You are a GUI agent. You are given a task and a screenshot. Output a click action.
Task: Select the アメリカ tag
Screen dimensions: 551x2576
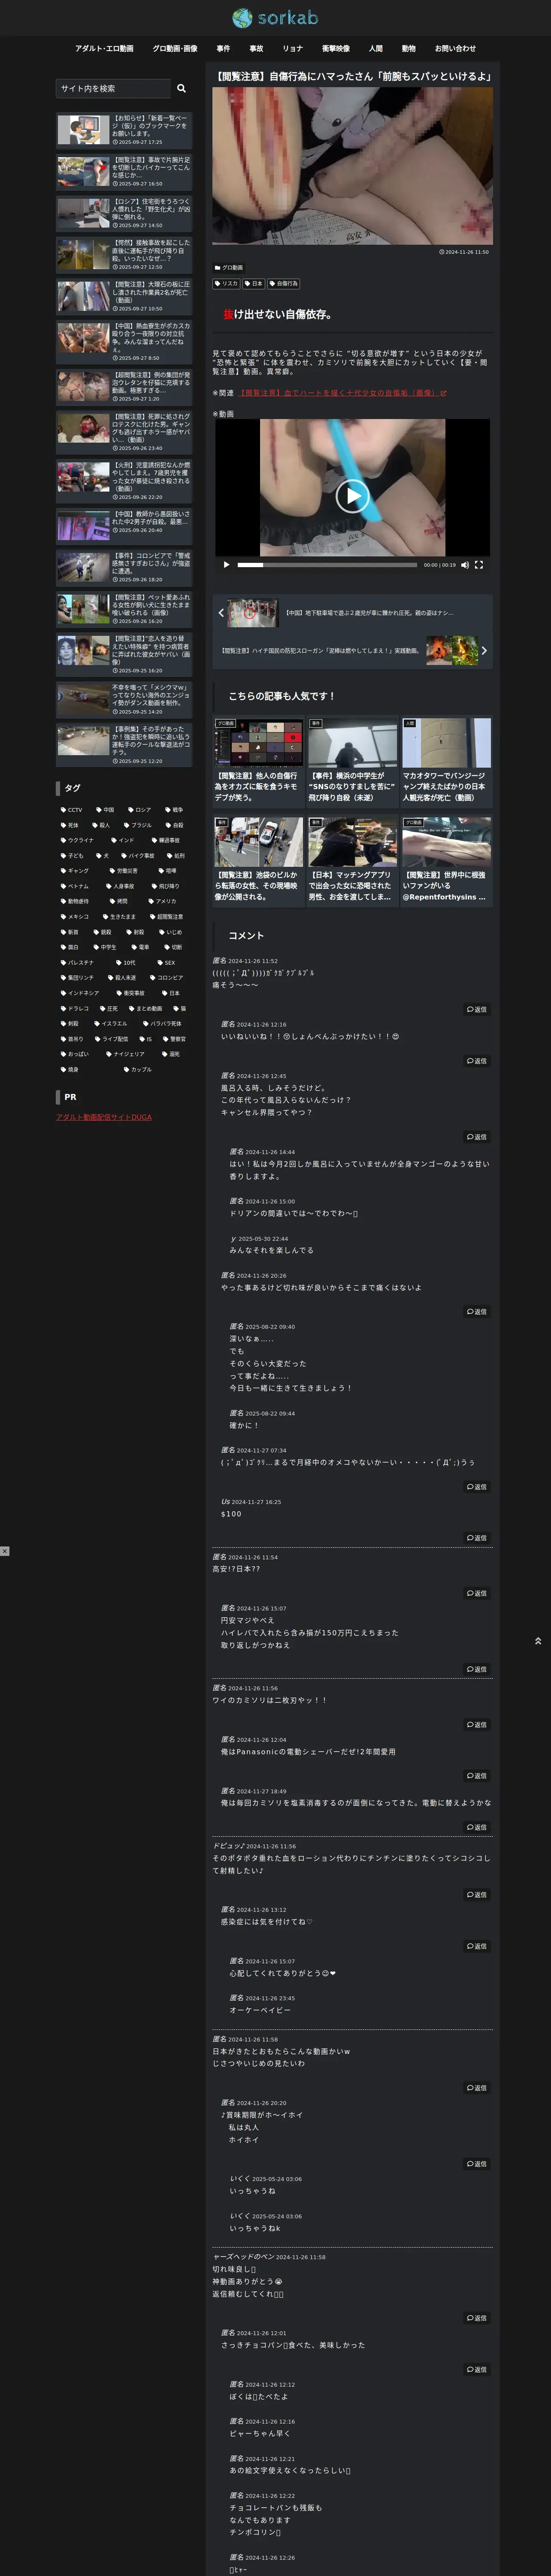162,901
